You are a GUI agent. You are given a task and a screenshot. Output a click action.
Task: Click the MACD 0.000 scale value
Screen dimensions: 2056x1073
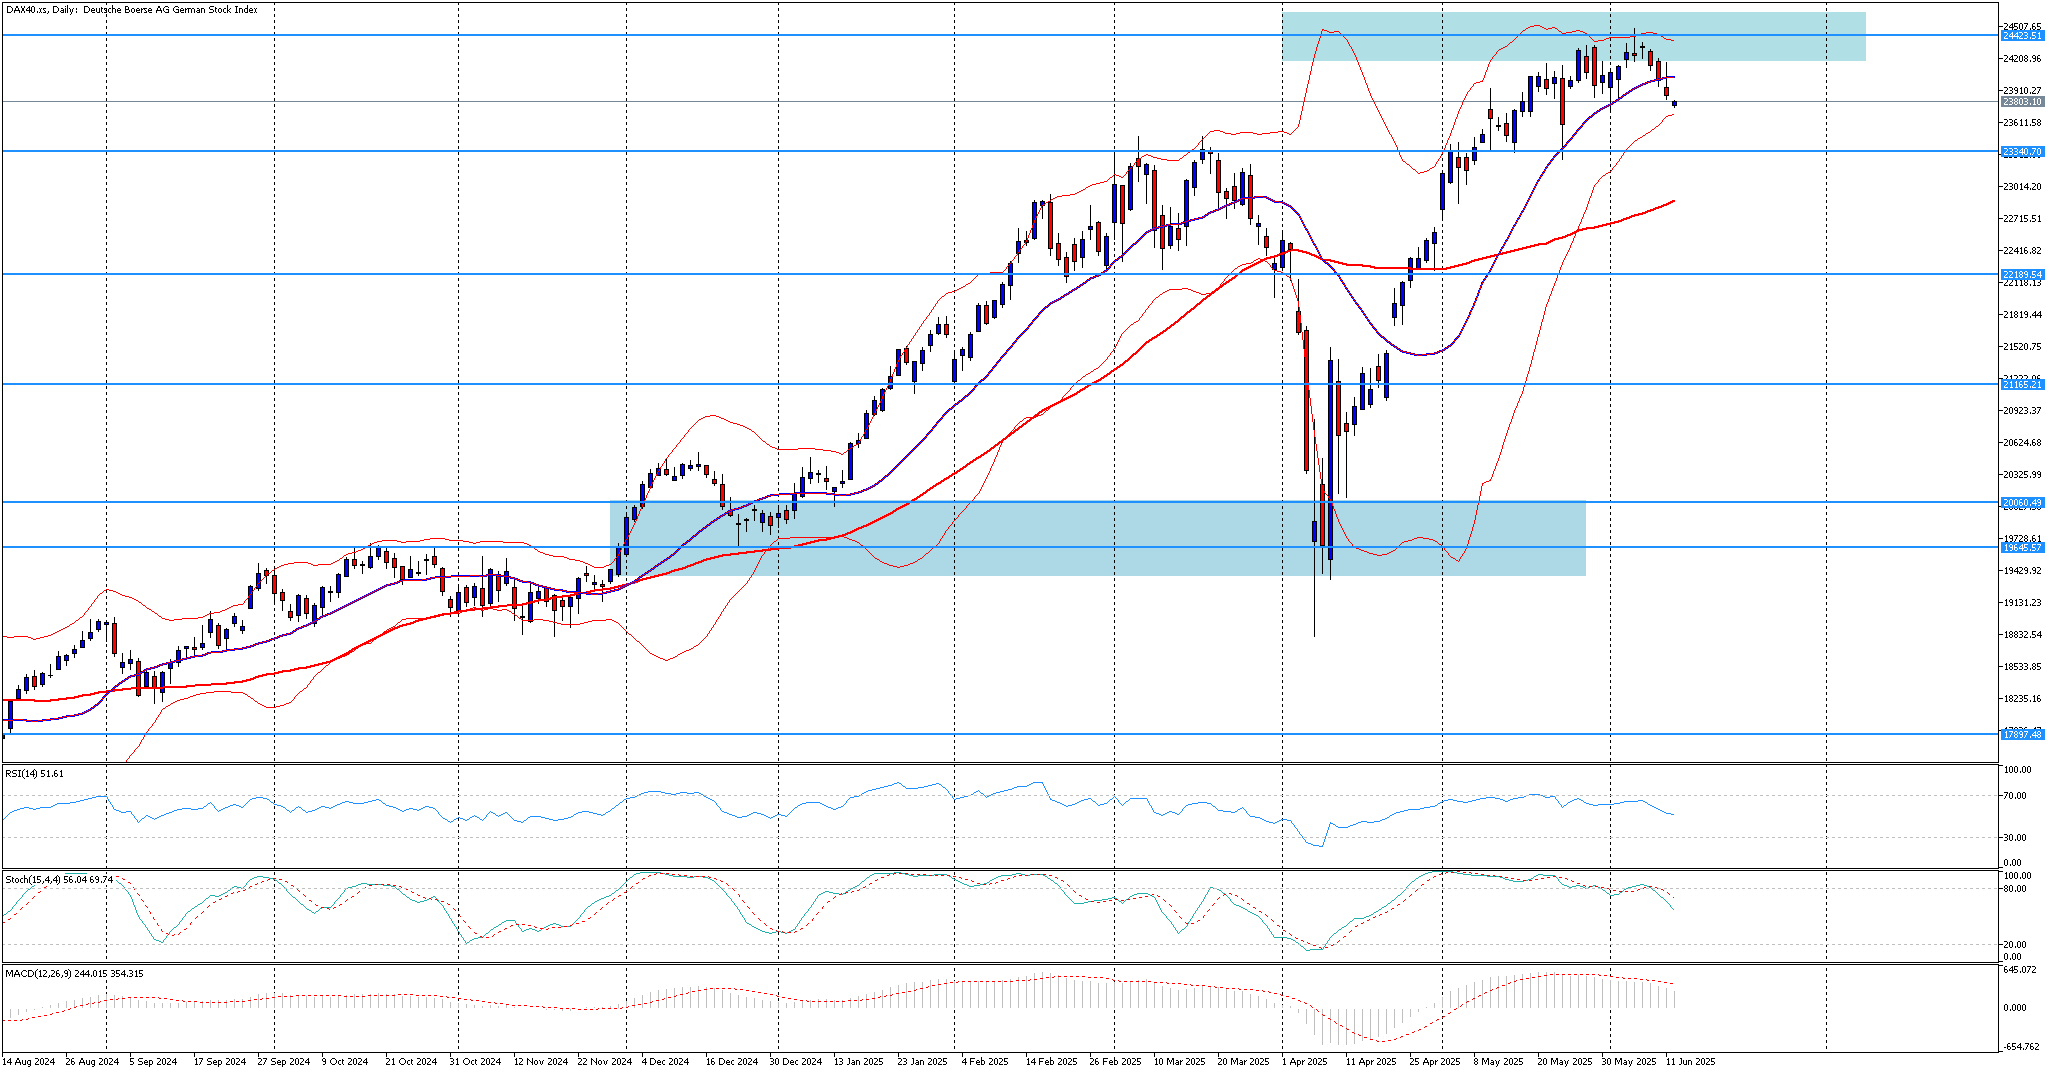click(2016, 1008)
